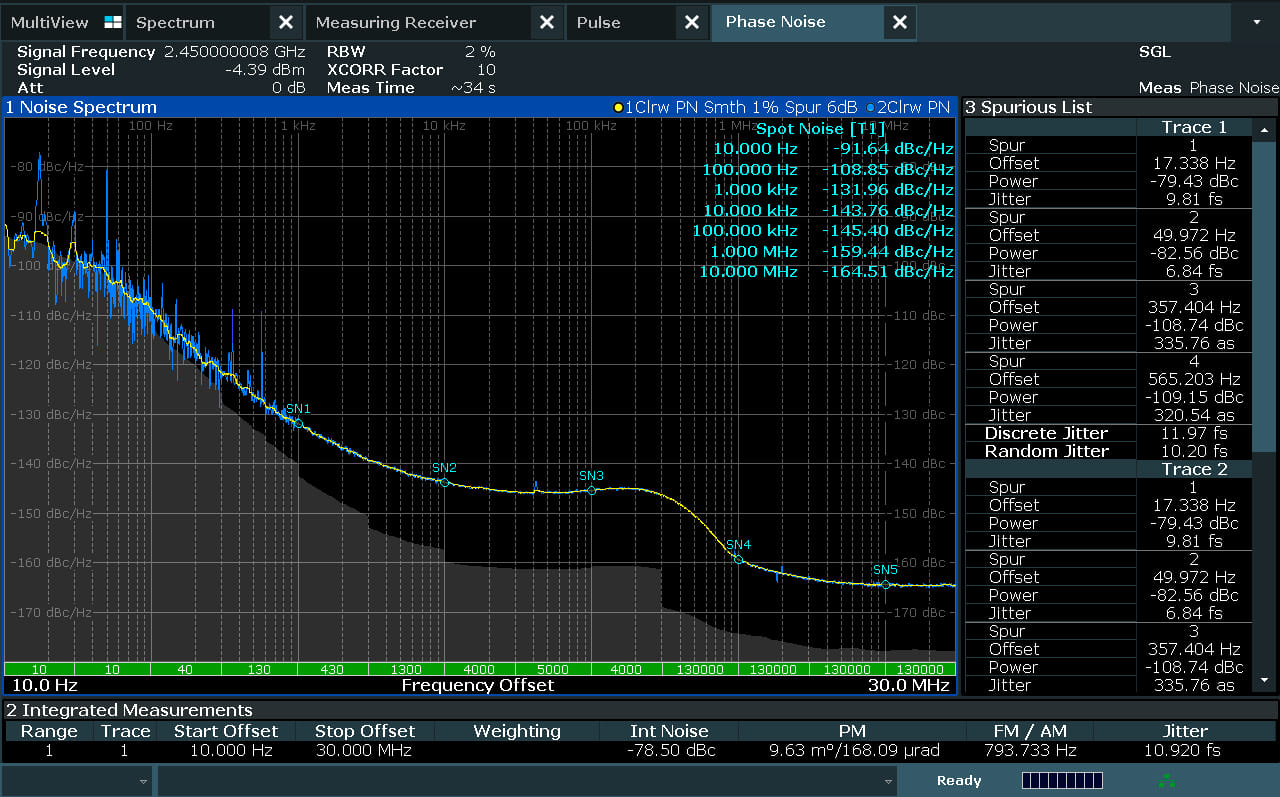Expand the left status bar dropdown

[143, 781]
